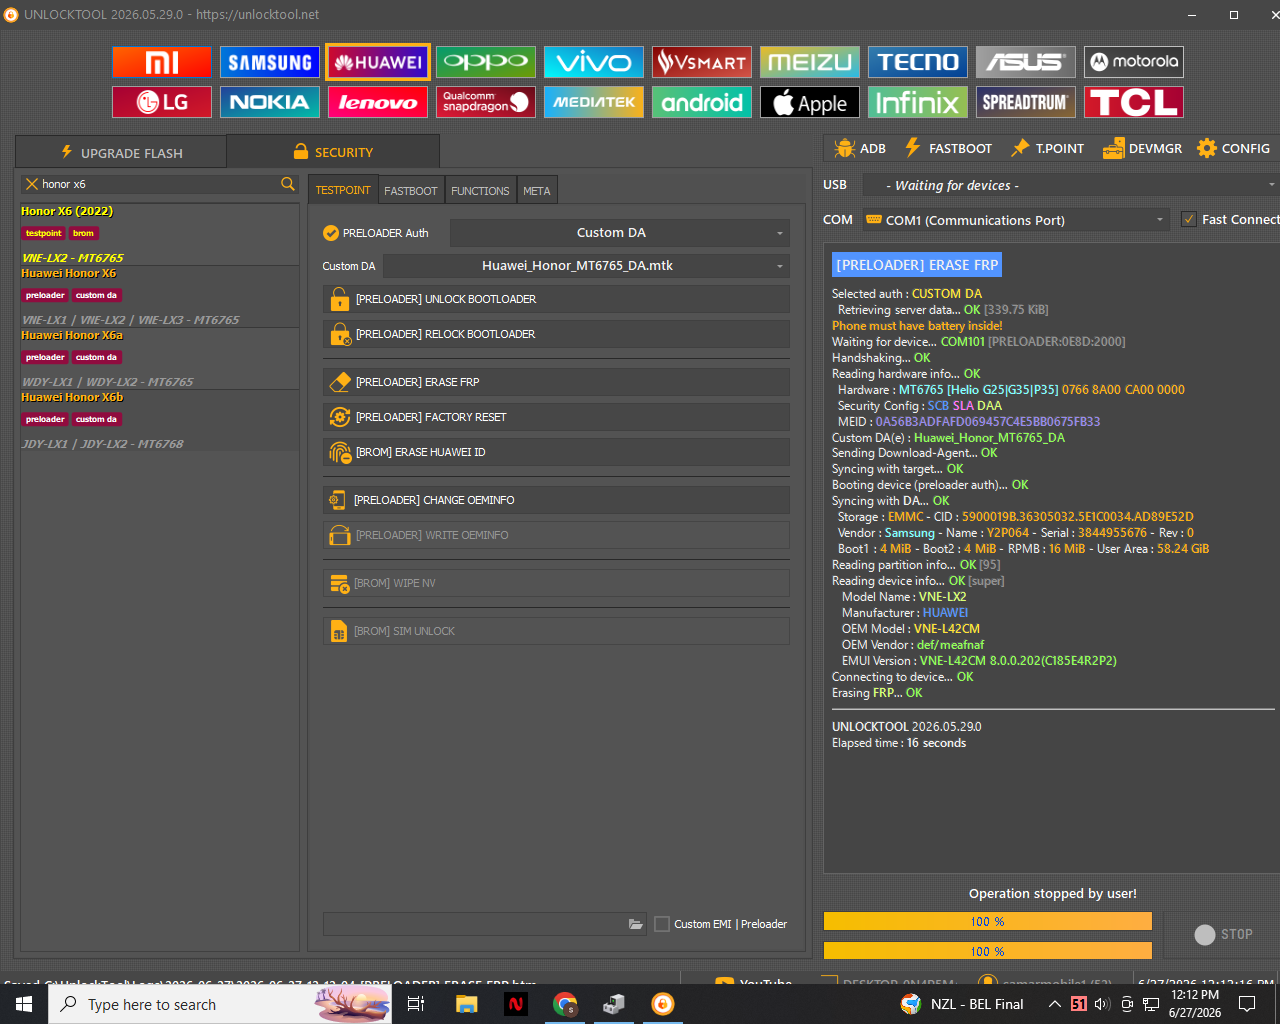Open the META tab

(x=537, y=190)
